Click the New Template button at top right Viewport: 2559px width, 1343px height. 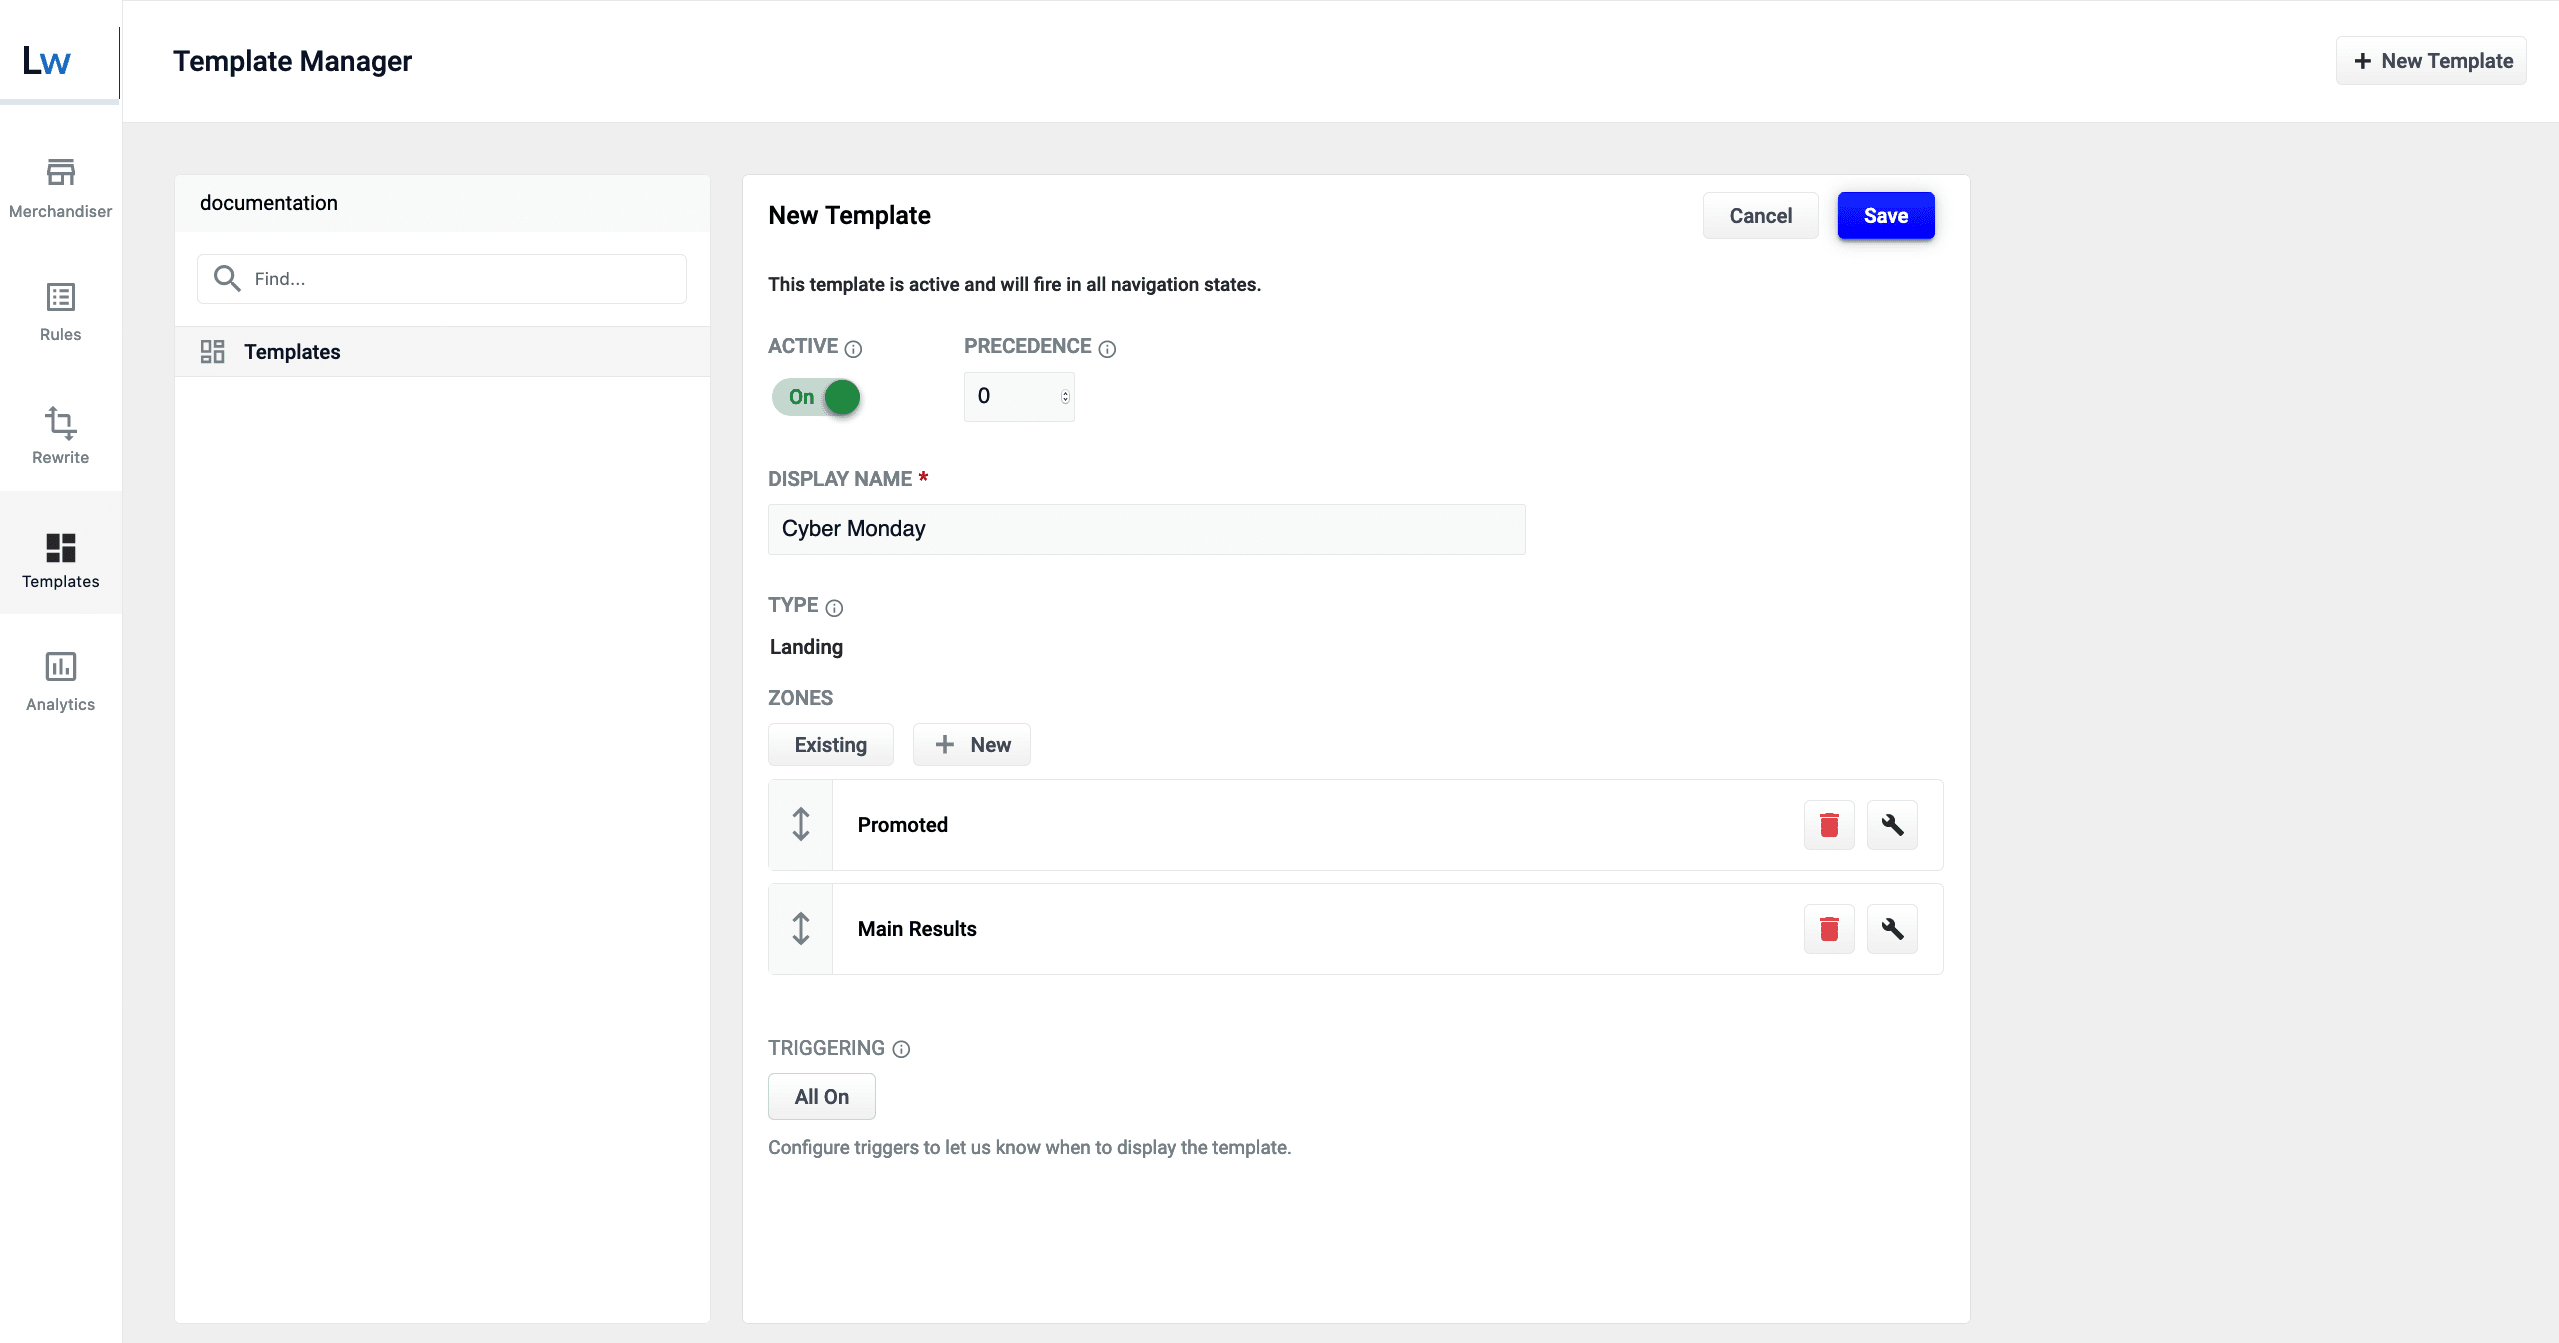tap(2431, 61)
